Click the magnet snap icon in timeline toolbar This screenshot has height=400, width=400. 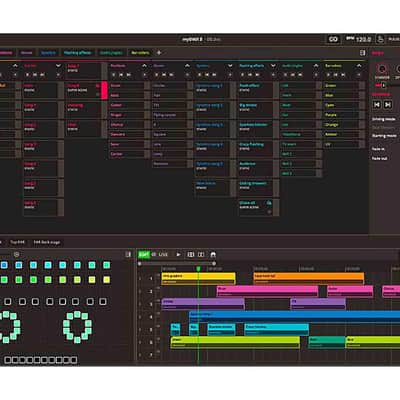click(213, 255)
